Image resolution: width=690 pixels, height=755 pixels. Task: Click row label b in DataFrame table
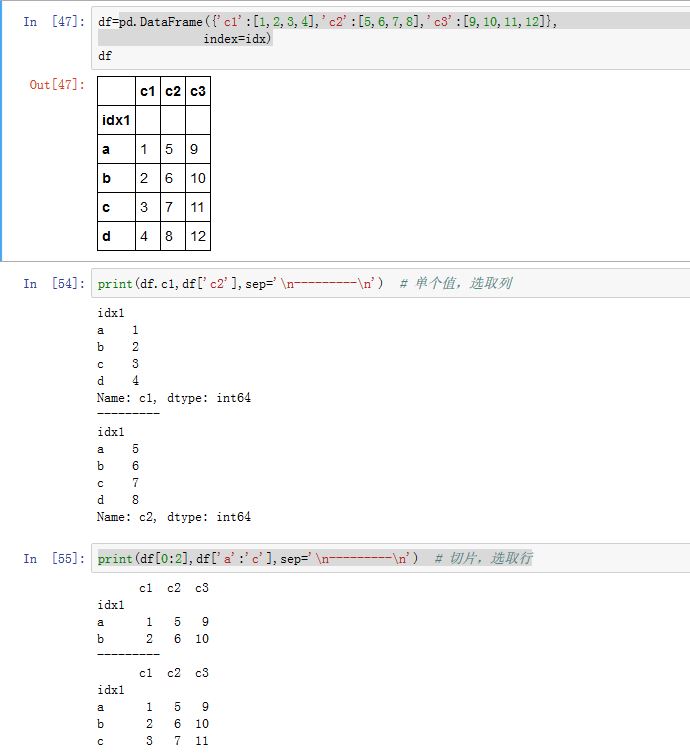click(106, 179)
